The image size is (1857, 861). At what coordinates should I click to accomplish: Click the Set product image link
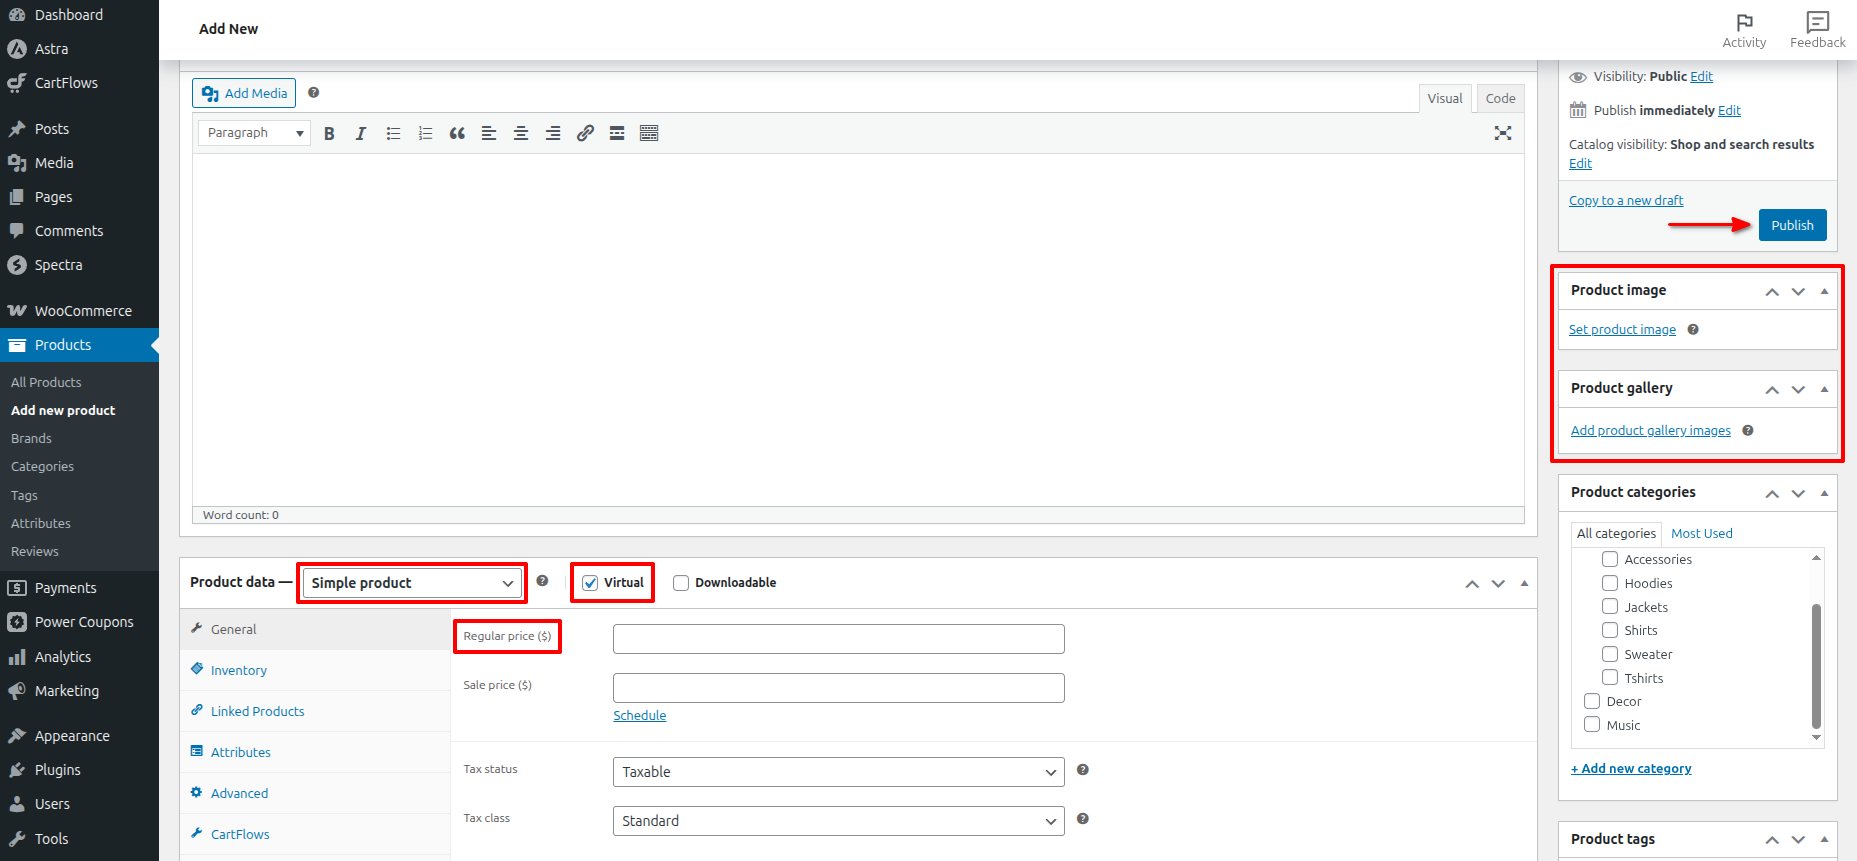[x=1622, y=329]
